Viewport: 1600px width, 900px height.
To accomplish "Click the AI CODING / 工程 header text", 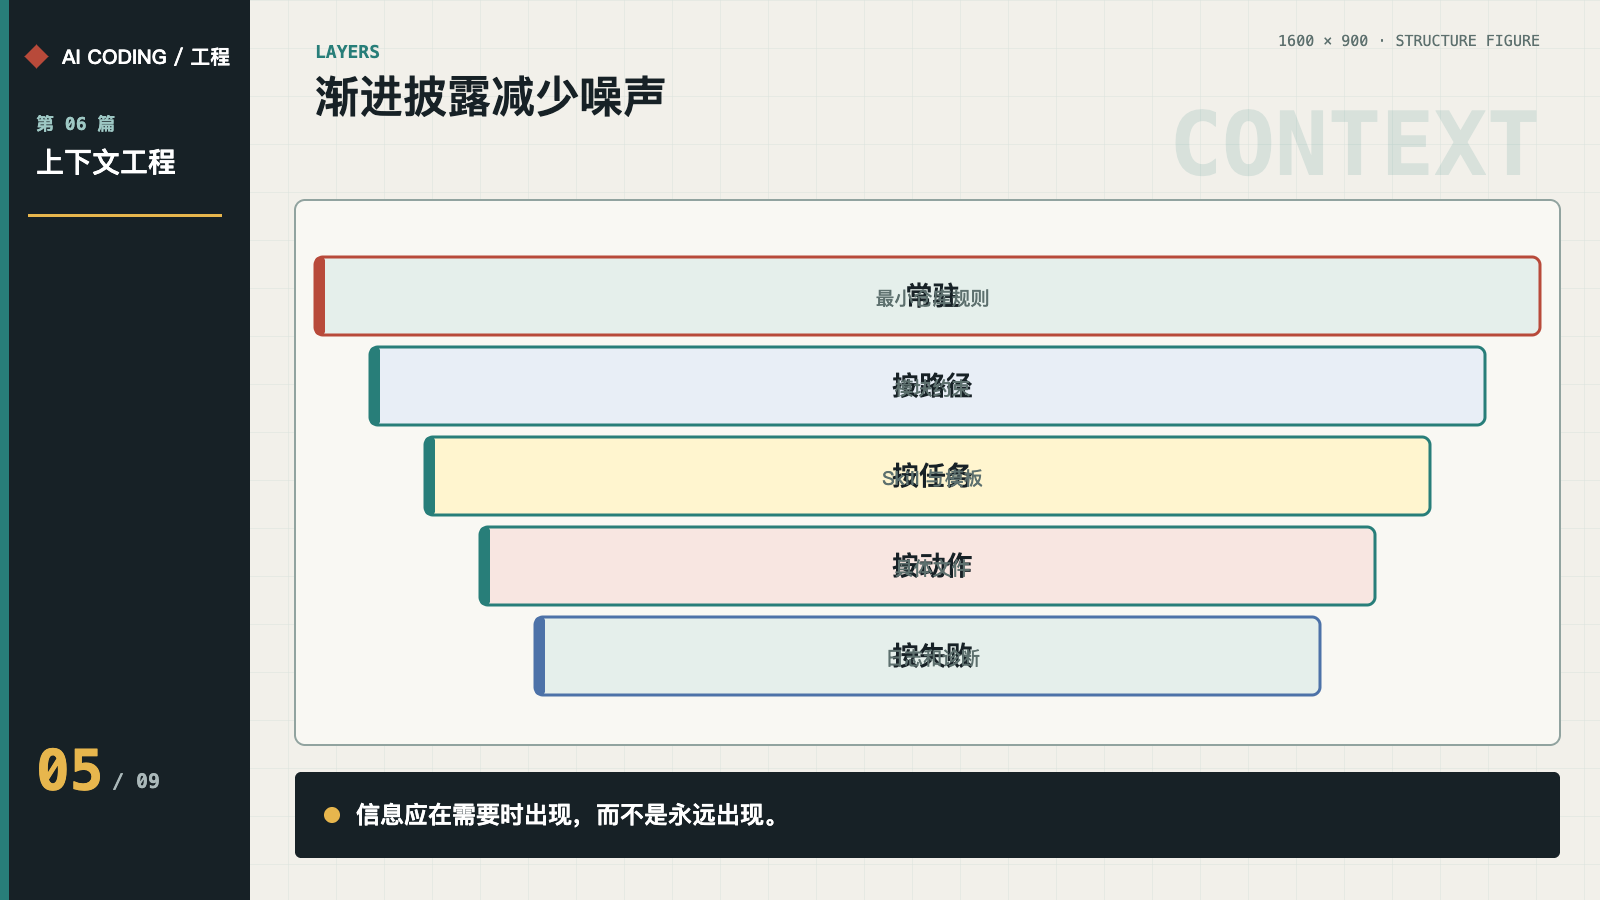I will coord(146,57).
